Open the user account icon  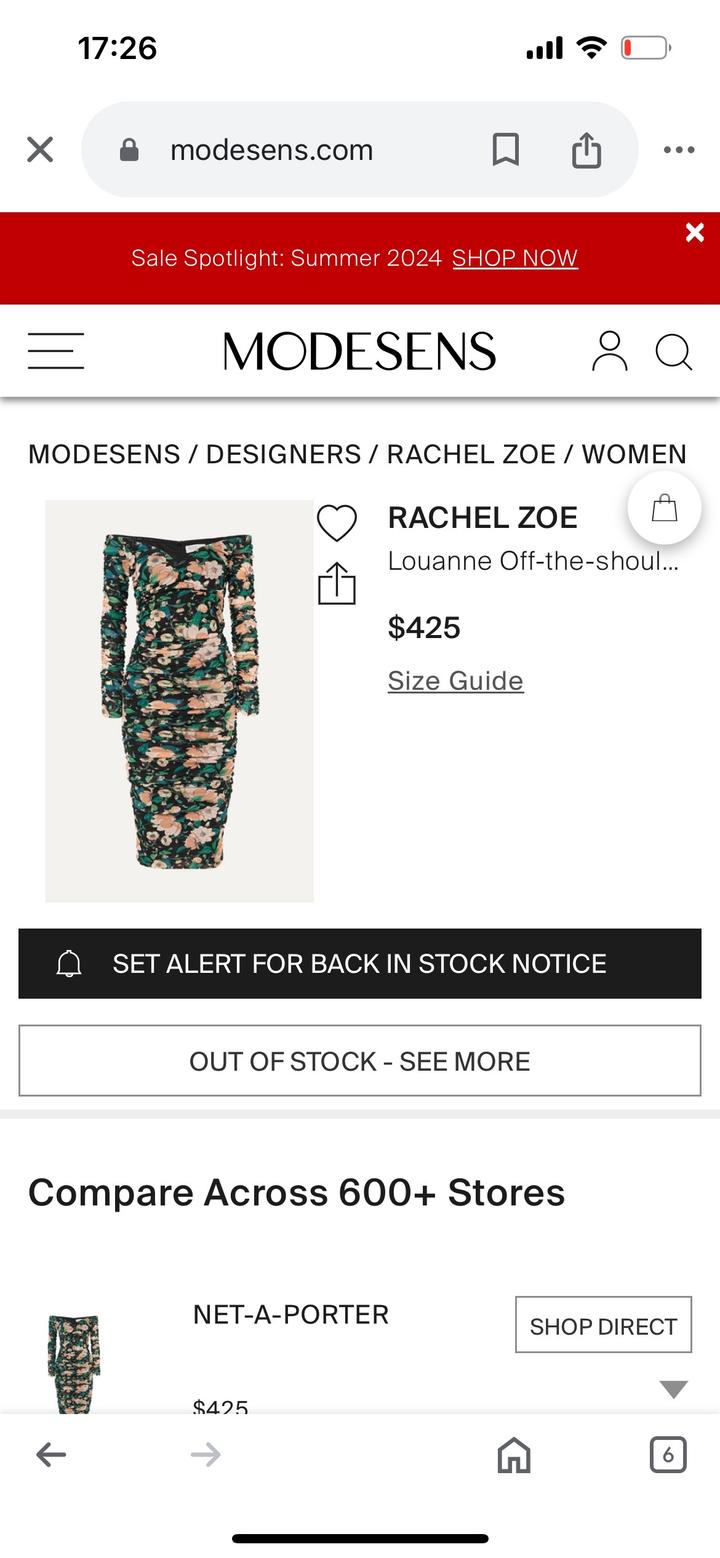609,351
